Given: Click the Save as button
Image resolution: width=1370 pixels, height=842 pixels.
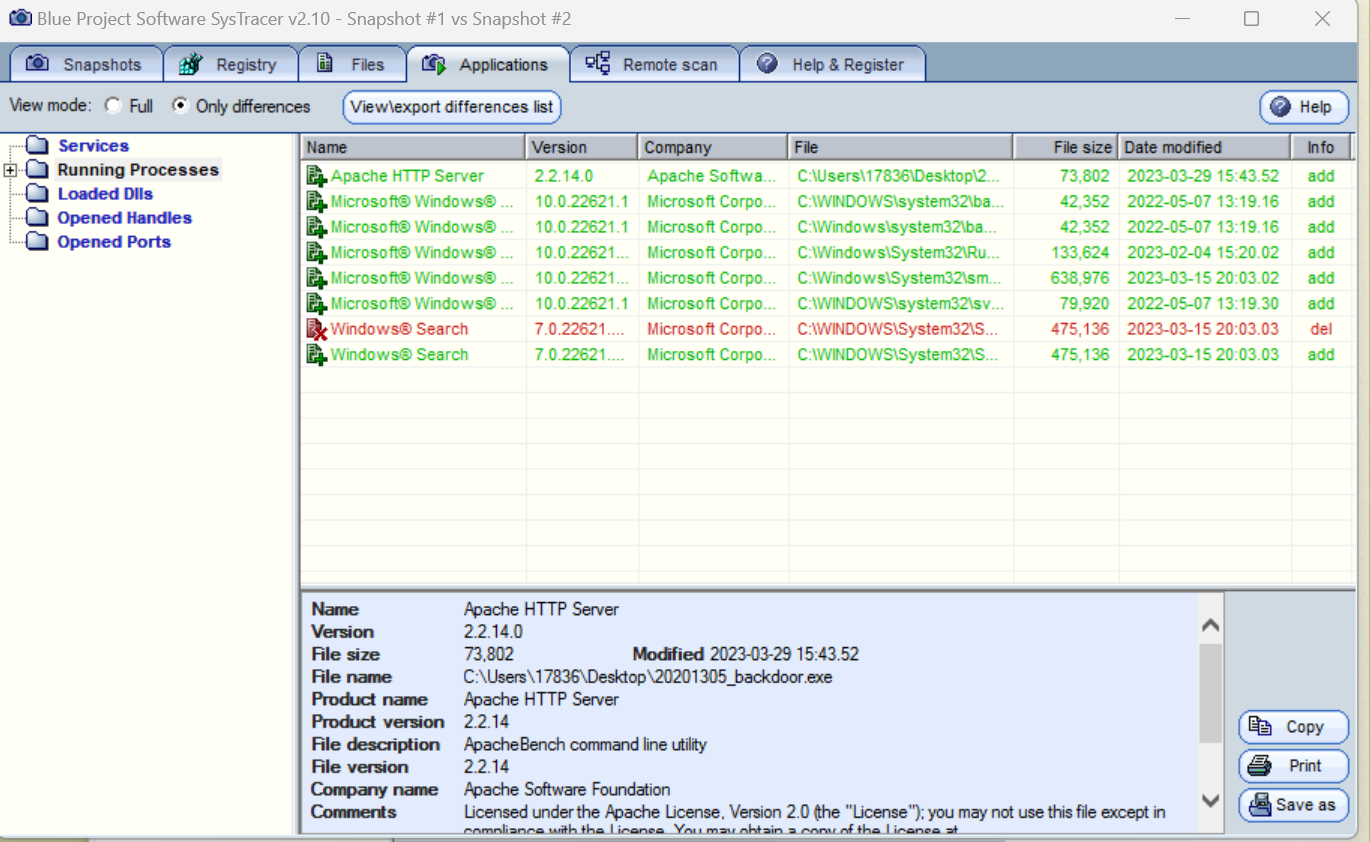Looking at the screenshot, I should click(1293, 805).
